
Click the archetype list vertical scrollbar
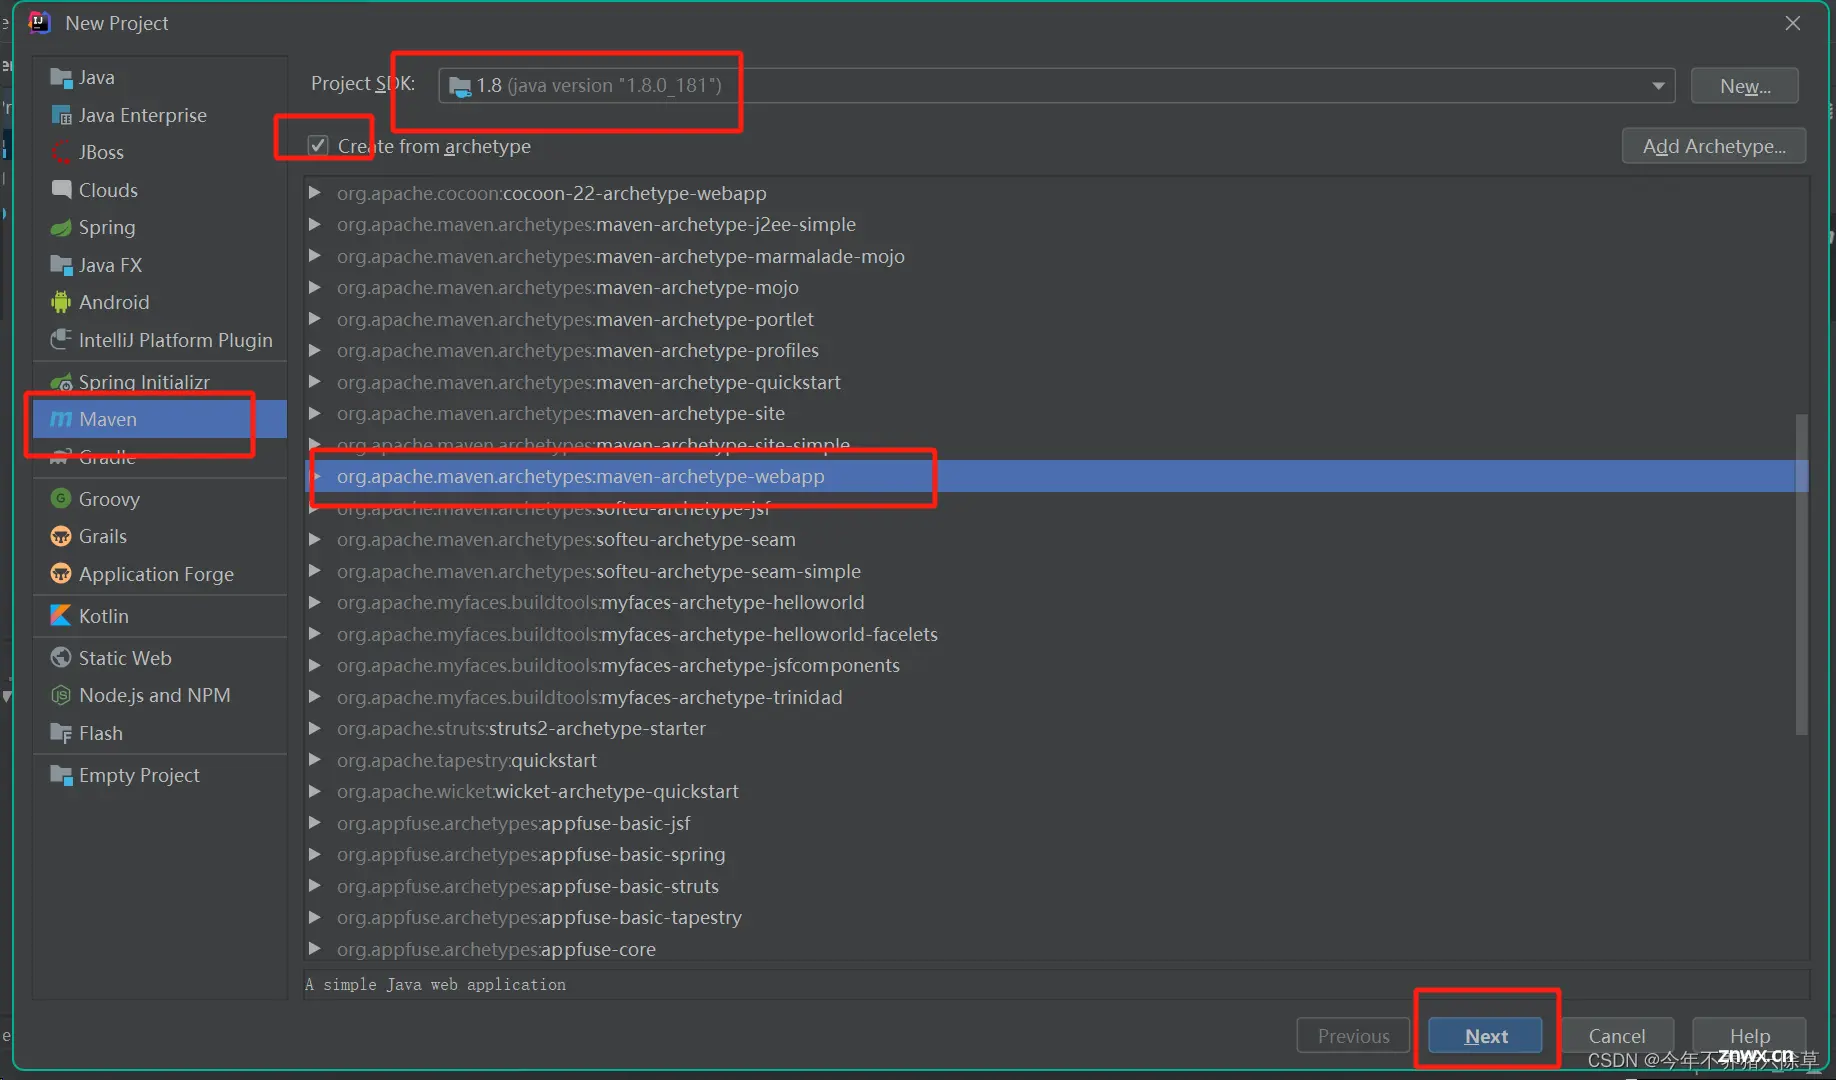pyautogui.click(x=1802, y=575)
